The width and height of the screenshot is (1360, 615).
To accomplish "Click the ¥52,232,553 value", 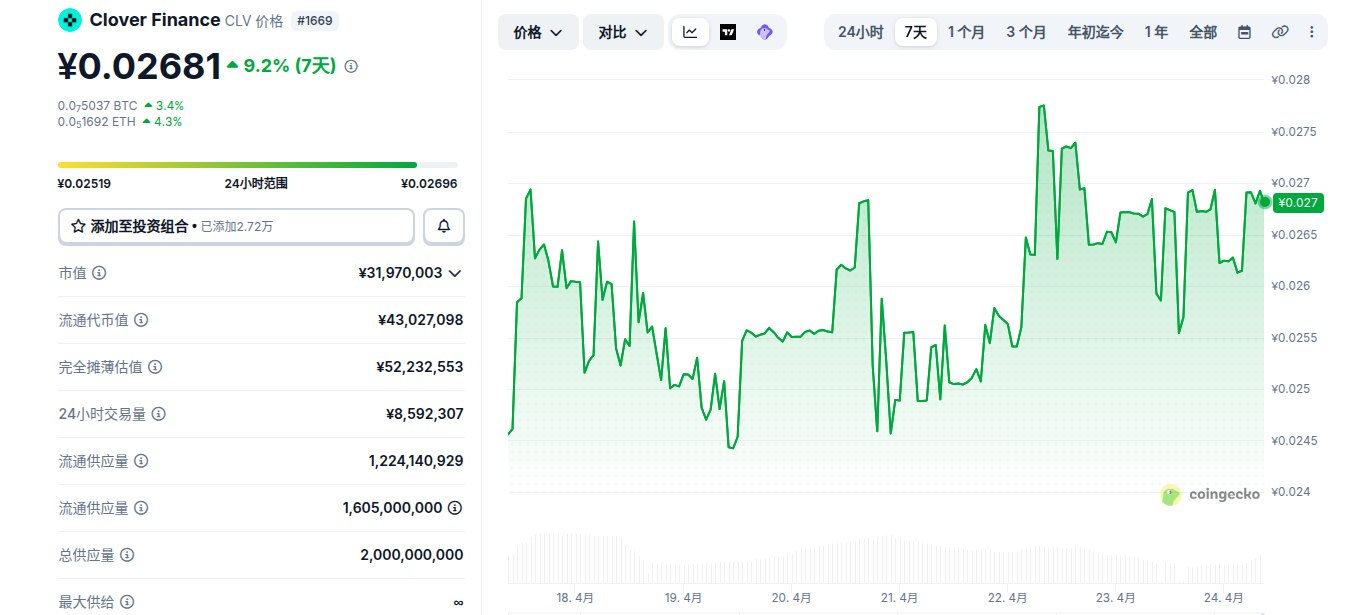I will pyautogui.click(x=421, y=367).
